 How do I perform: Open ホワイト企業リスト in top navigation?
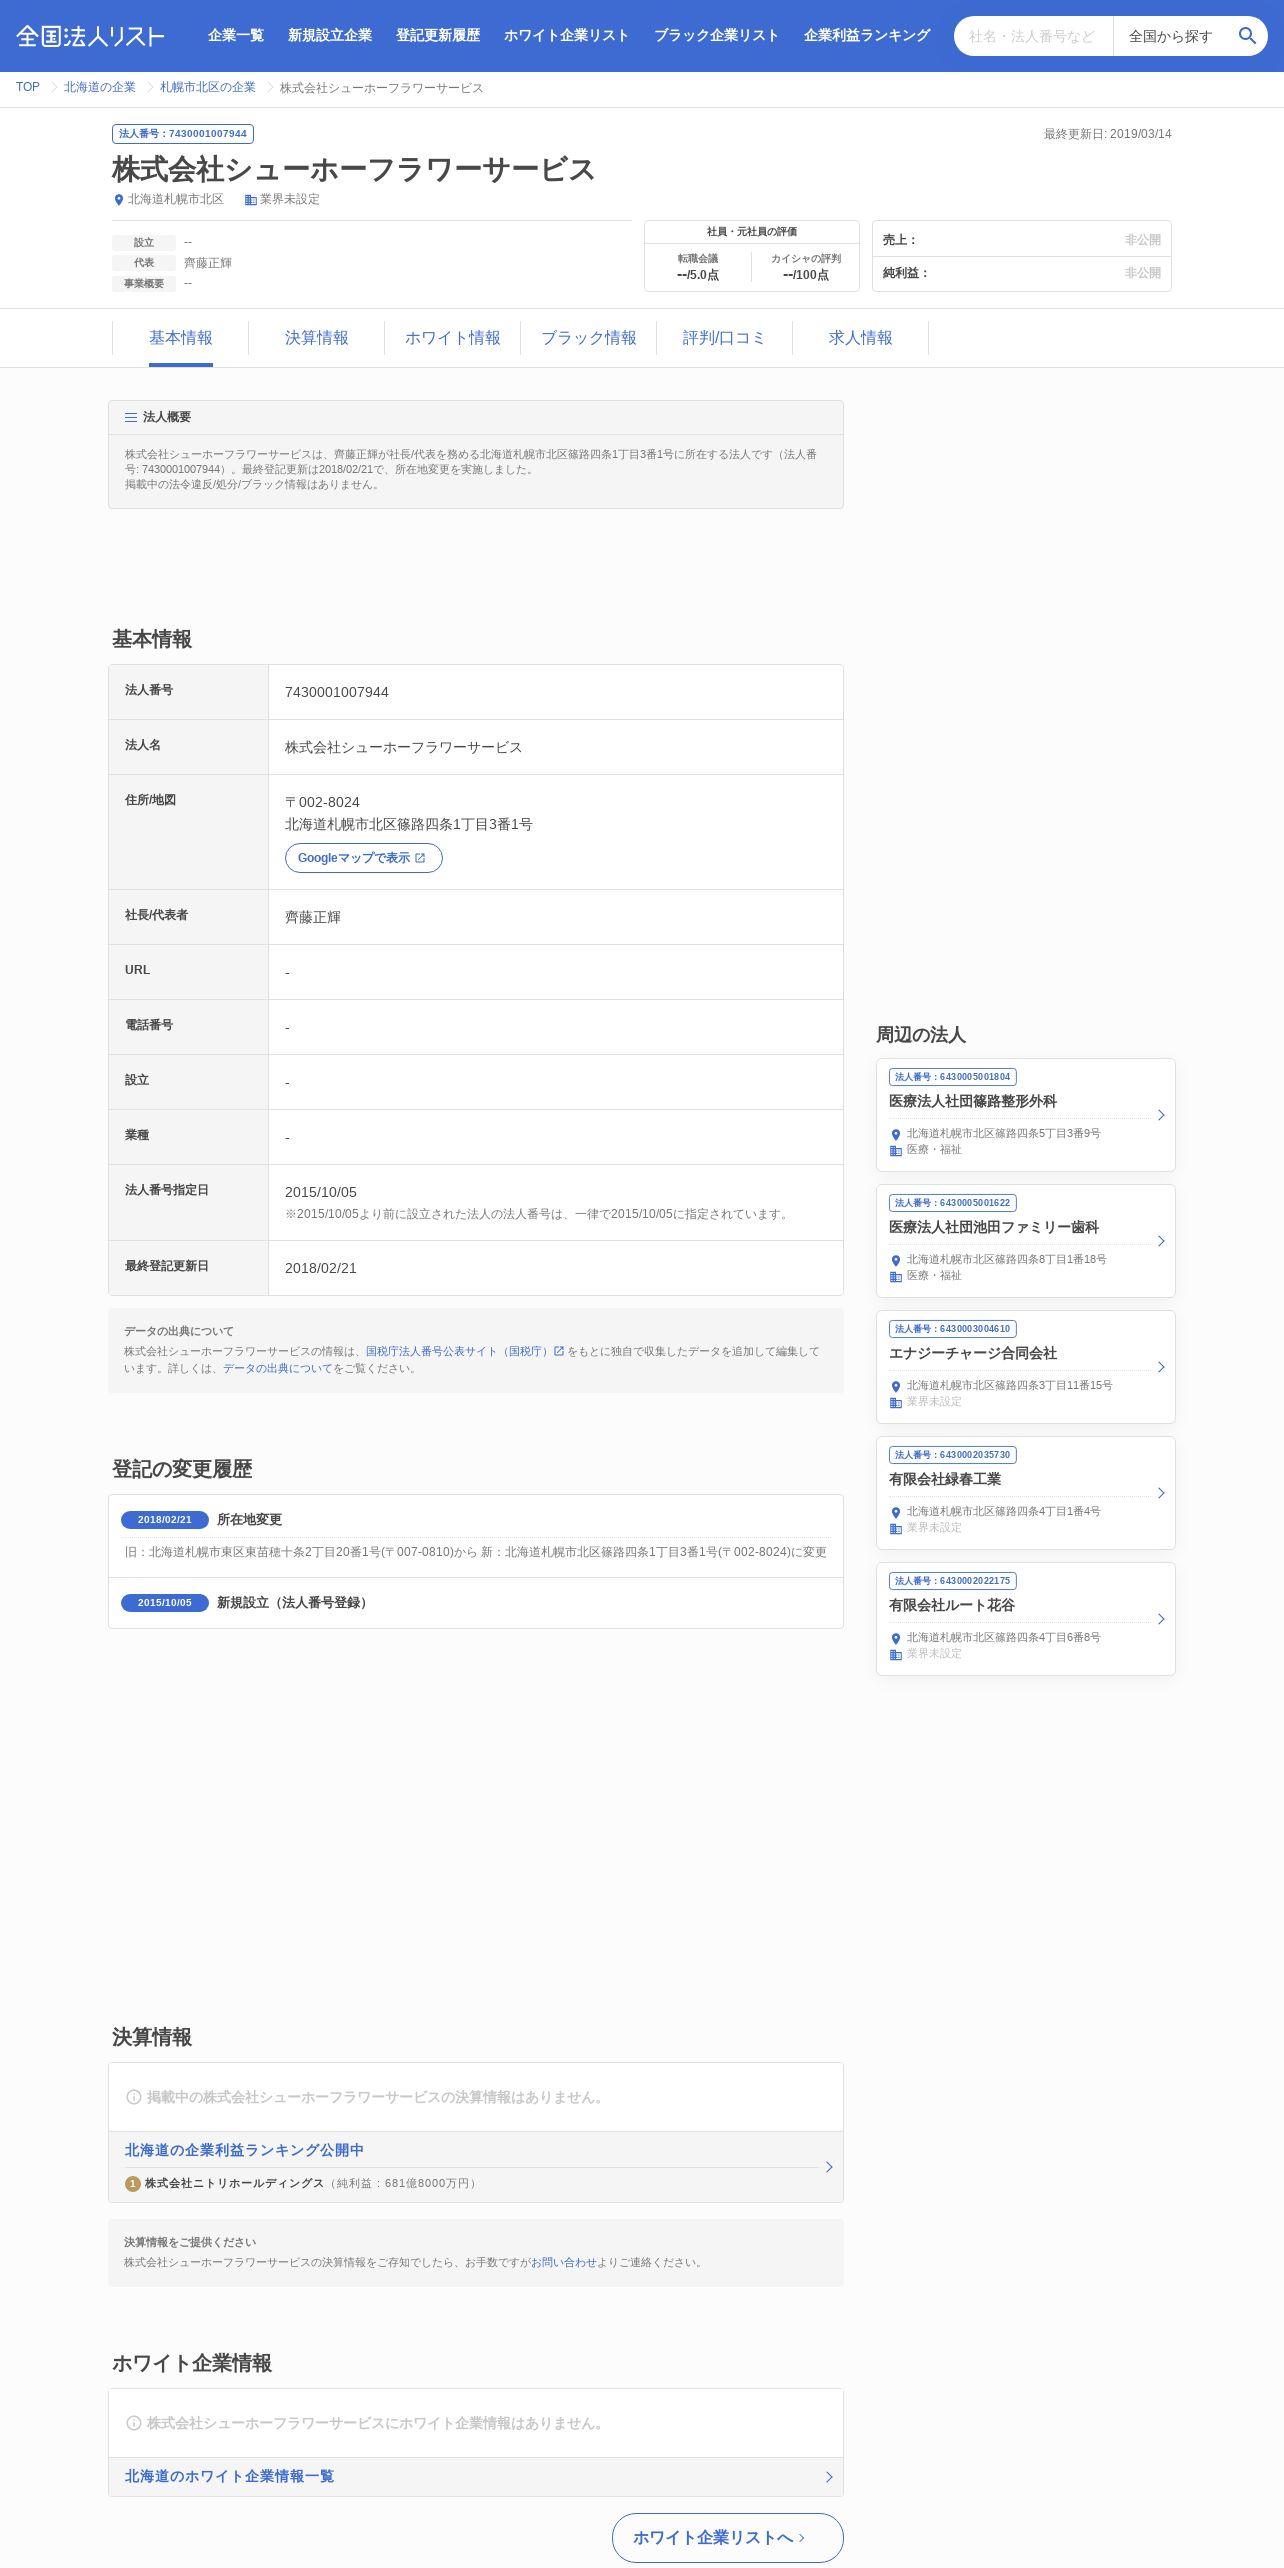coord(567,35)
